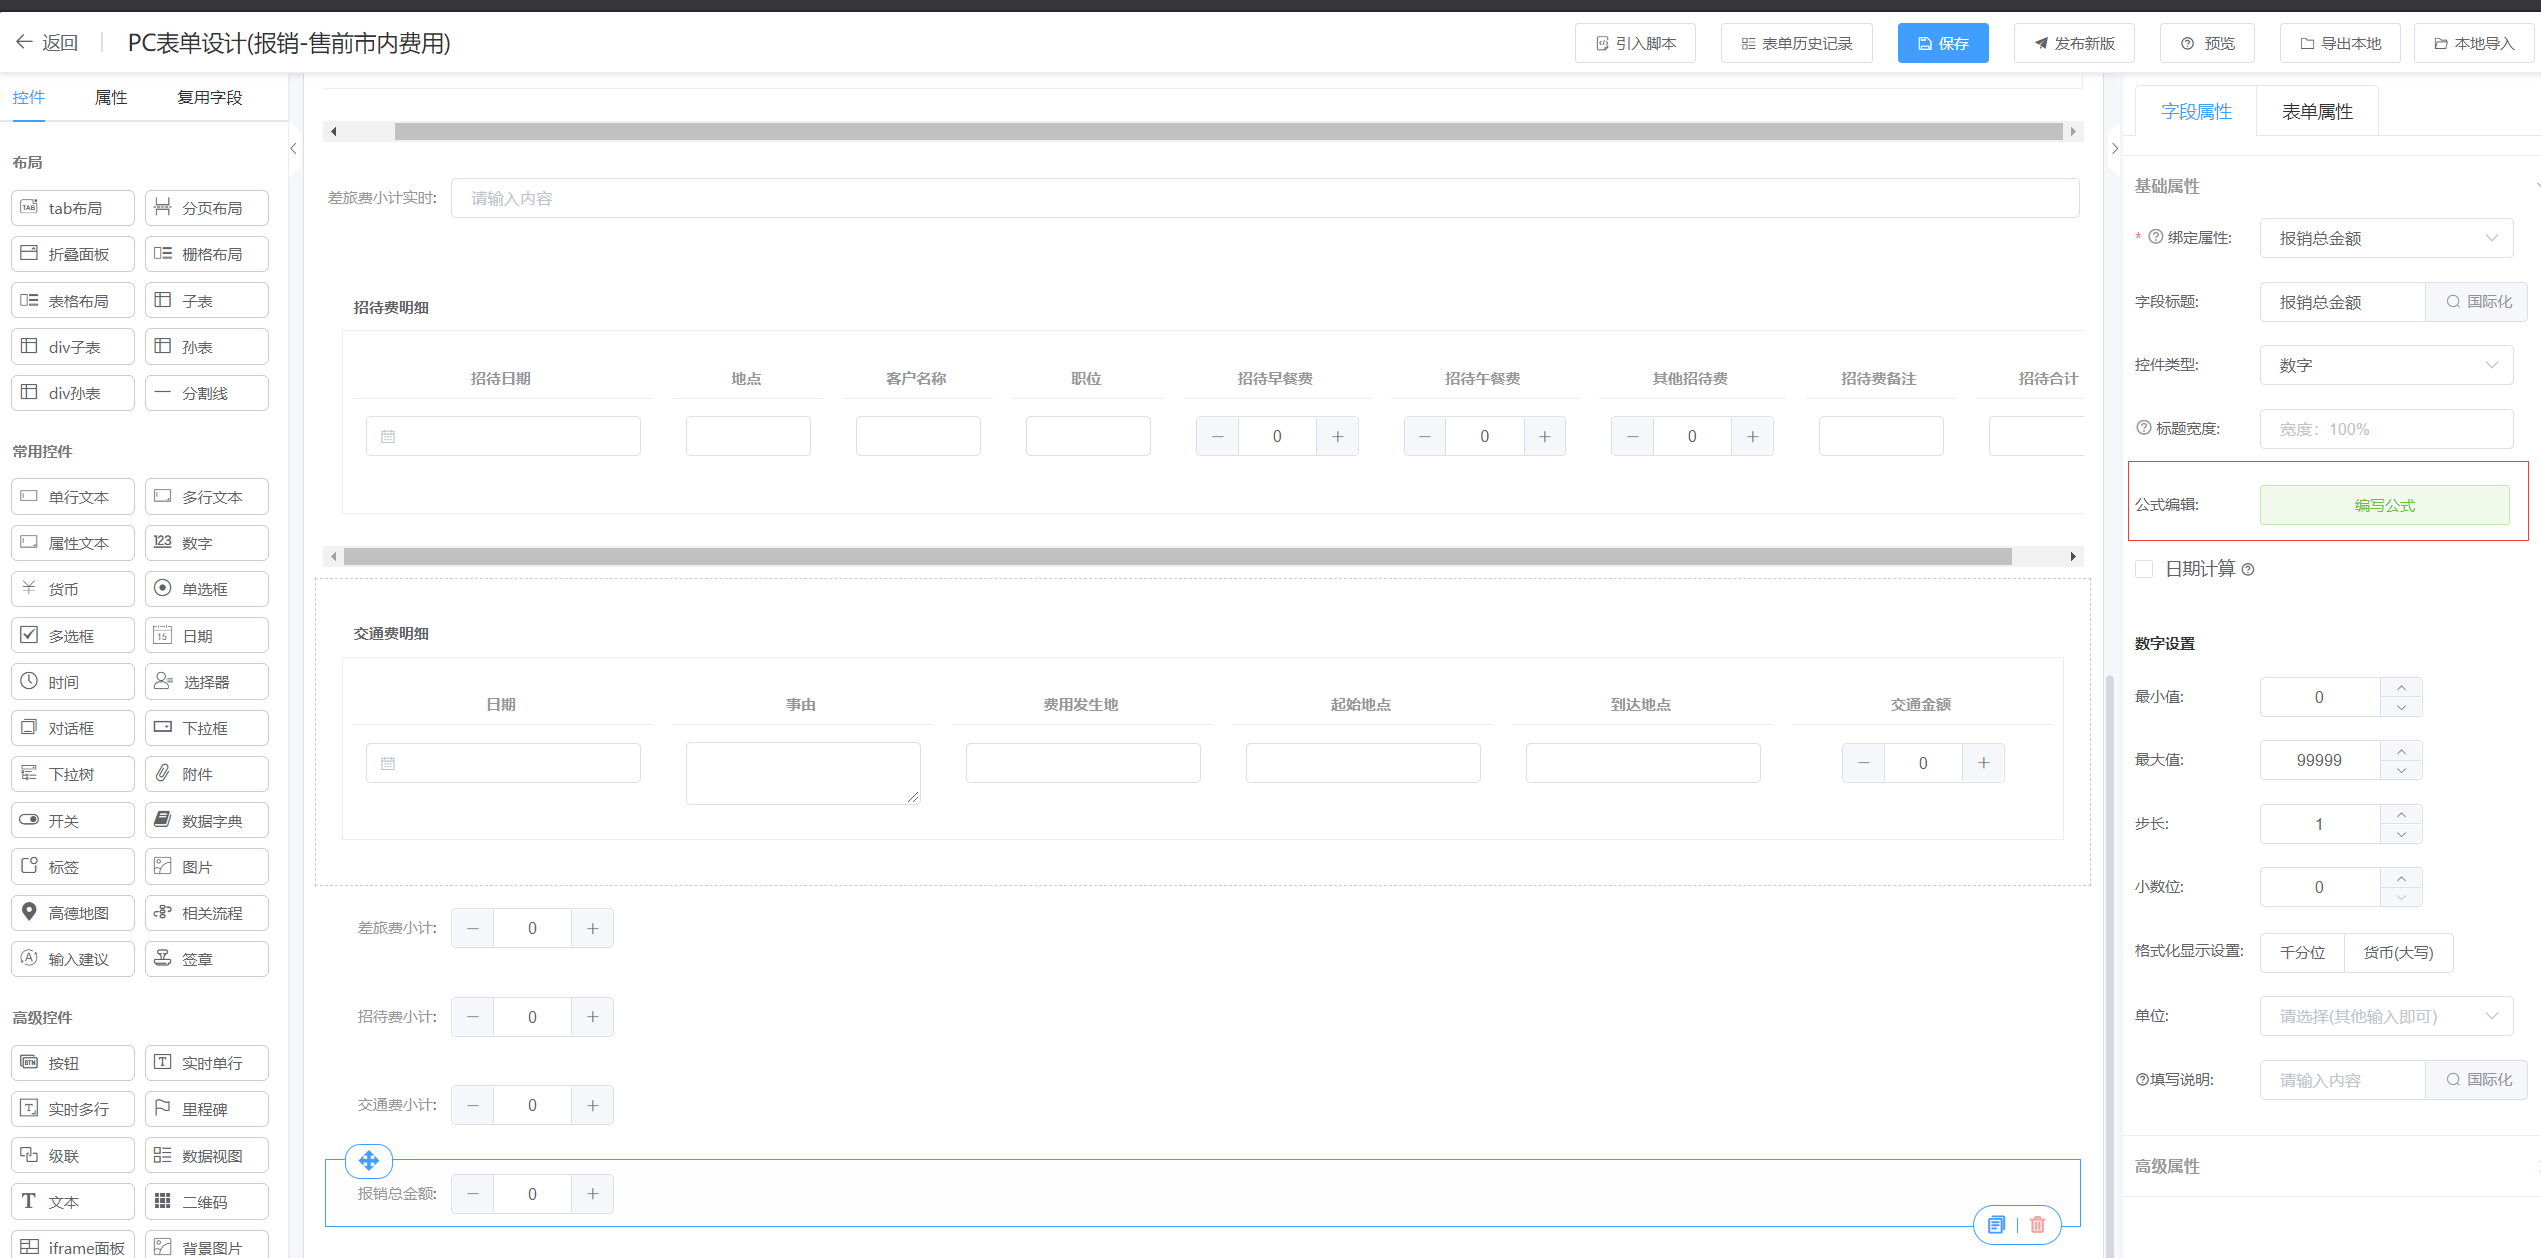Click the 招待费明细 horizontal scrollbar

click(x=1177, y=556)
